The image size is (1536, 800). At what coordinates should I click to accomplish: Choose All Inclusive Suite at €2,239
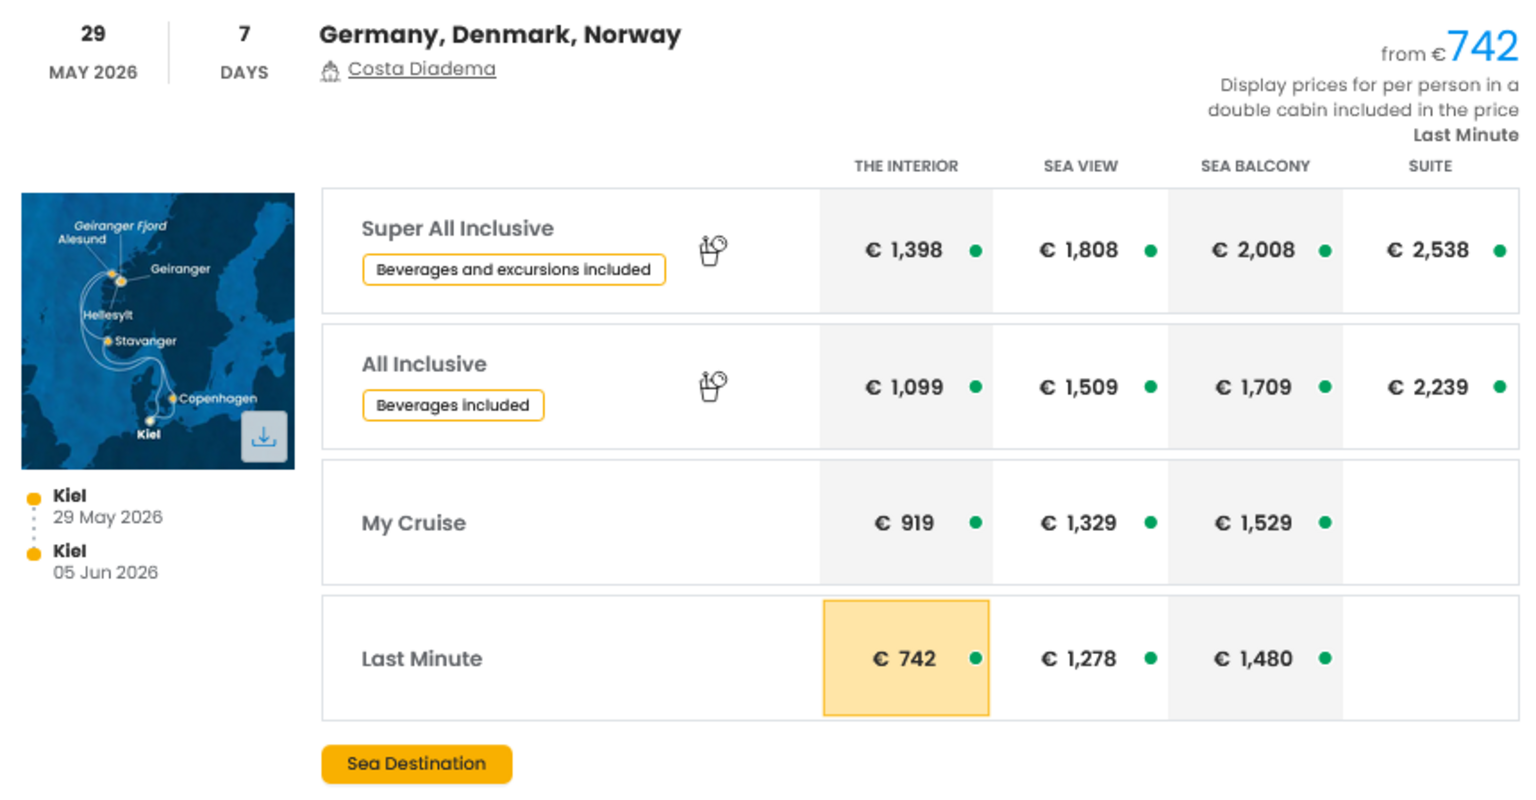1430,387
